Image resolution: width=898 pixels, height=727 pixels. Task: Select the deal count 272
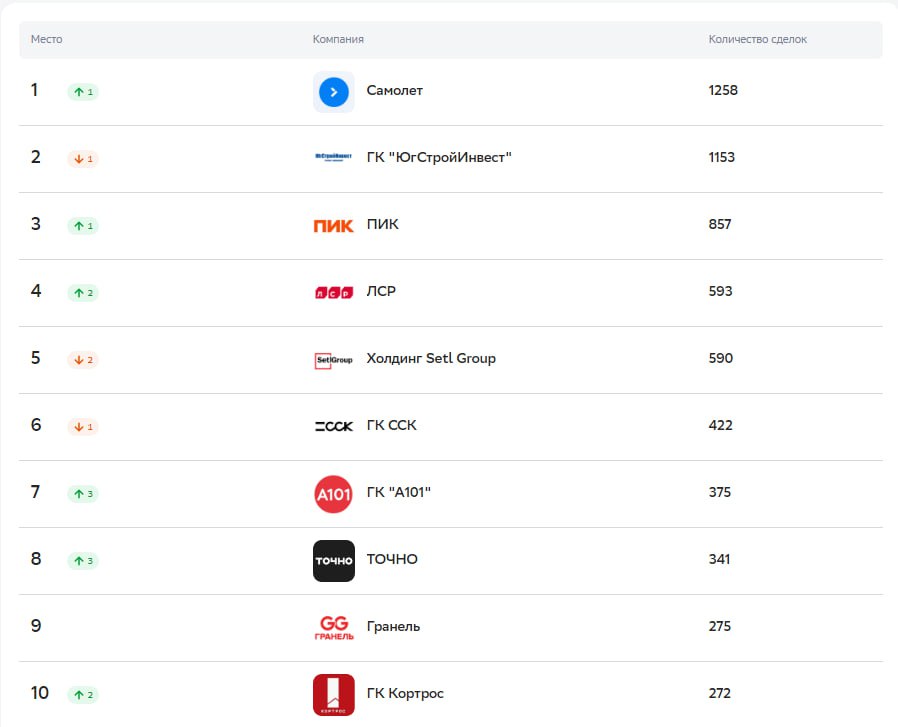(x=720, y=693)
